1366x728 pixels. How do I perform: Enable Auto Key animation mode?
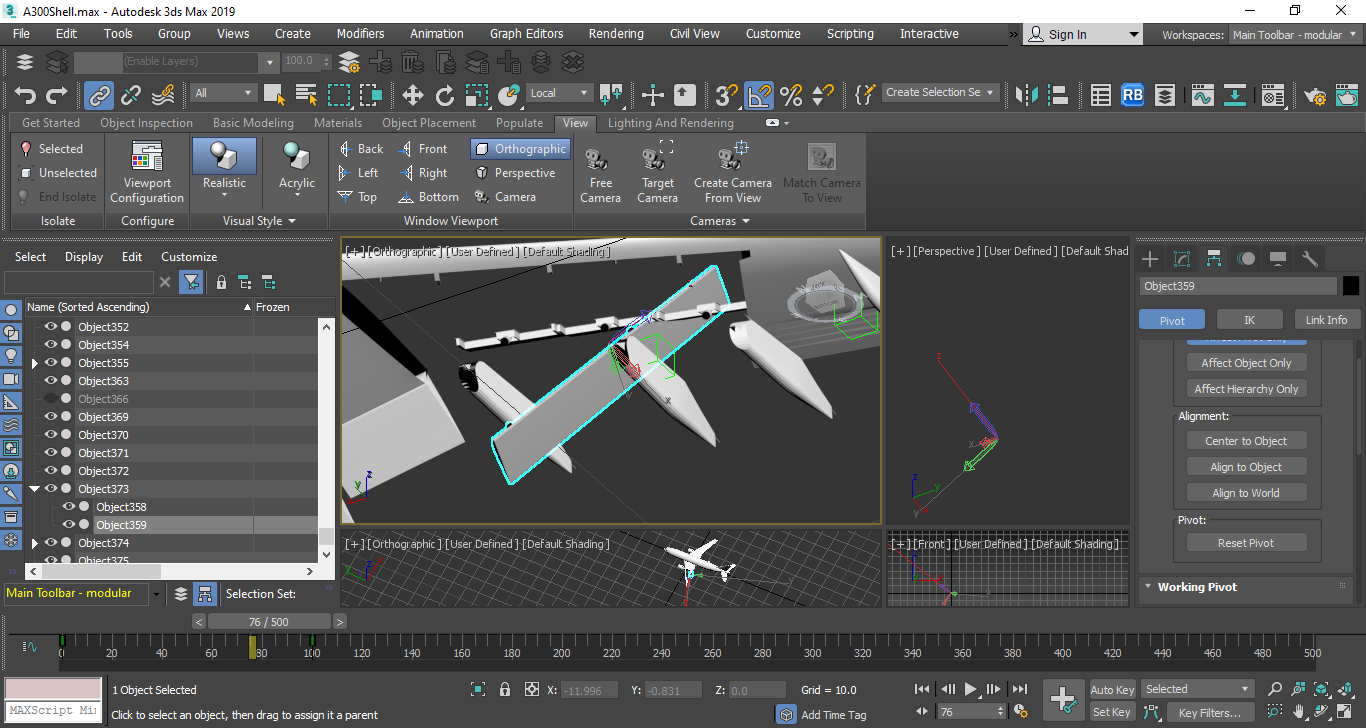(1112, 689)
